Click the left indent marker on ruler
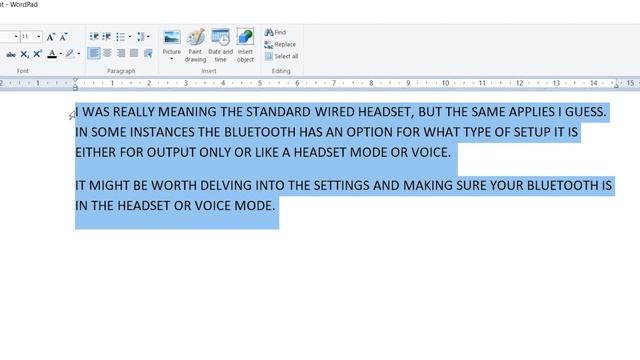 click(75, 87)
